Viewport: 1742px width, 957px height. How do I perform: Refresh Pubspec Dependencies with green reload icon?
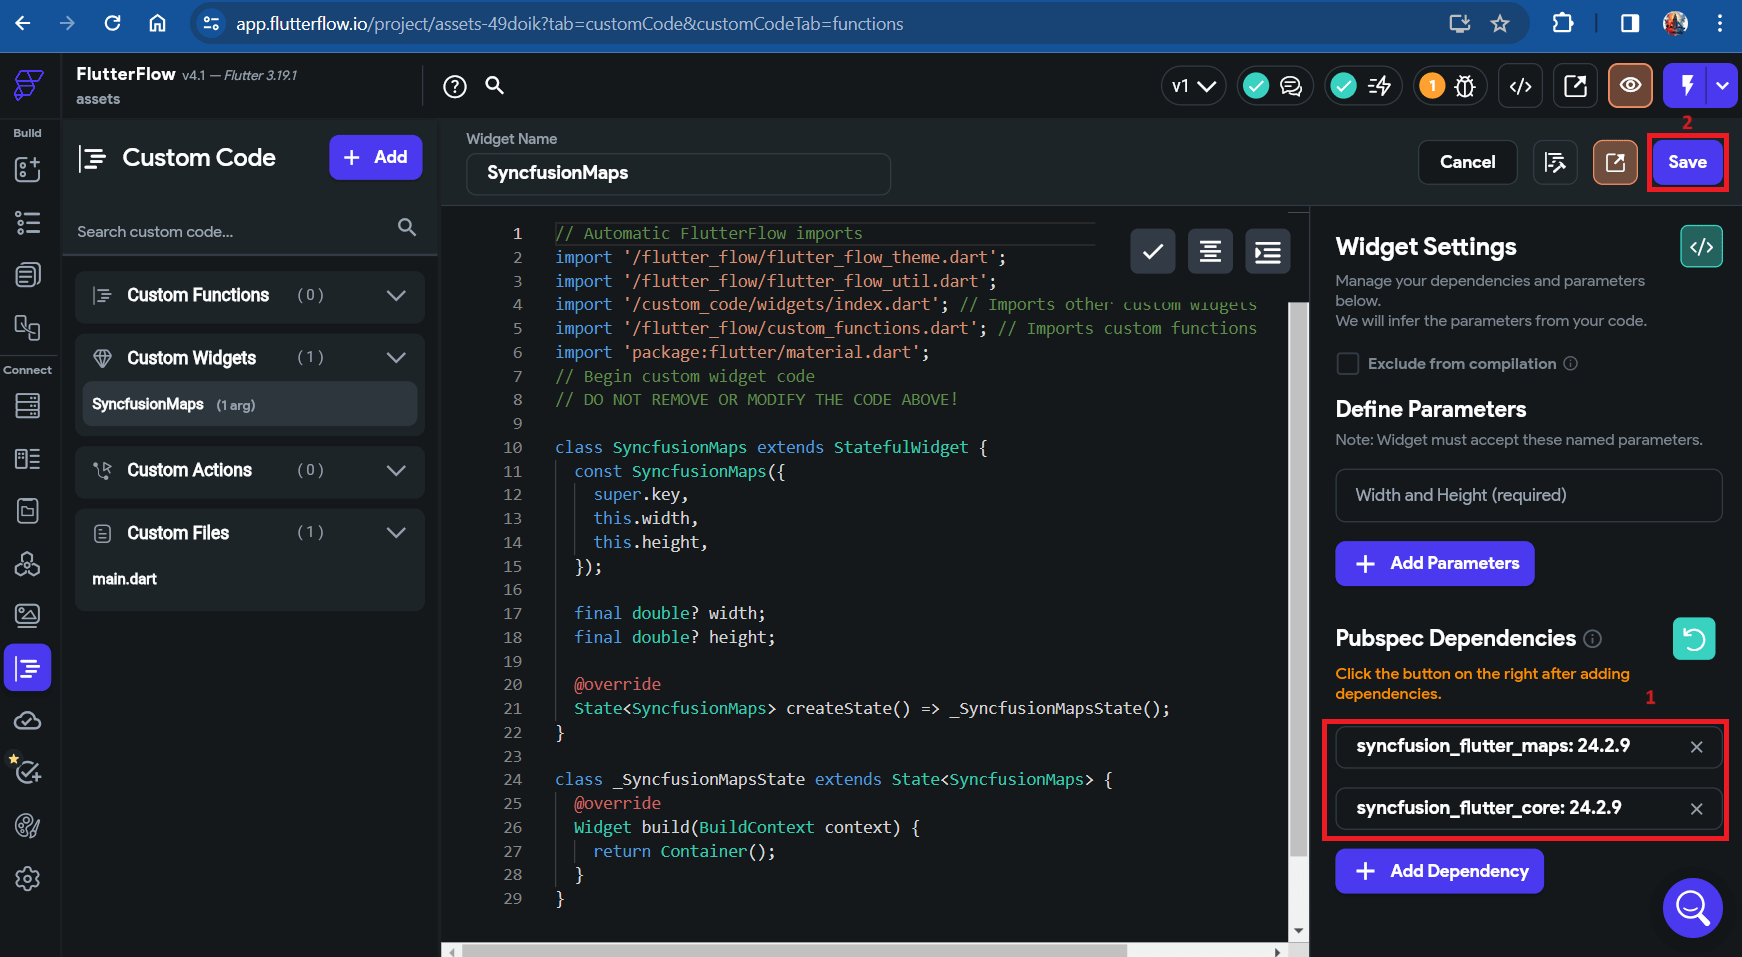click(x=1694, y=638)
